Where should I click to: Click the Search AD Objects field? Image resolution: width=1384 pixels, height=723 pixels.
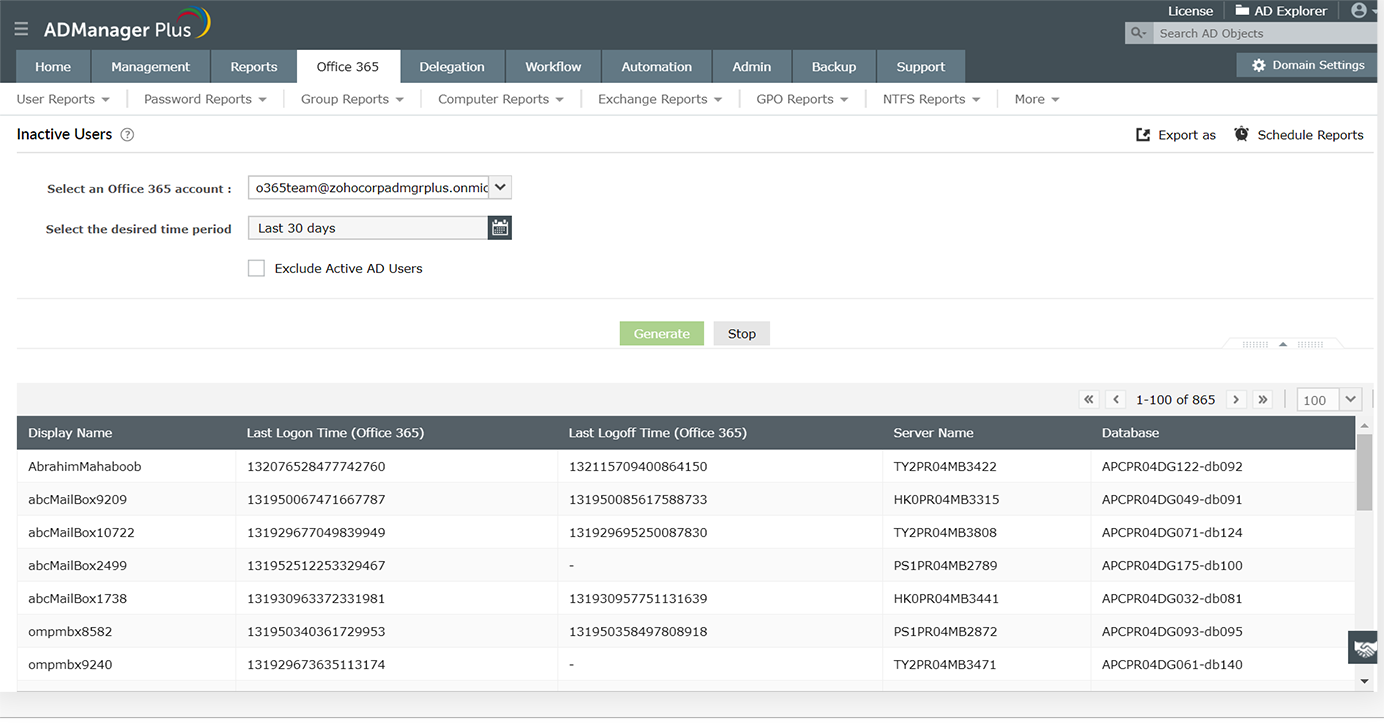point(1267,33)
